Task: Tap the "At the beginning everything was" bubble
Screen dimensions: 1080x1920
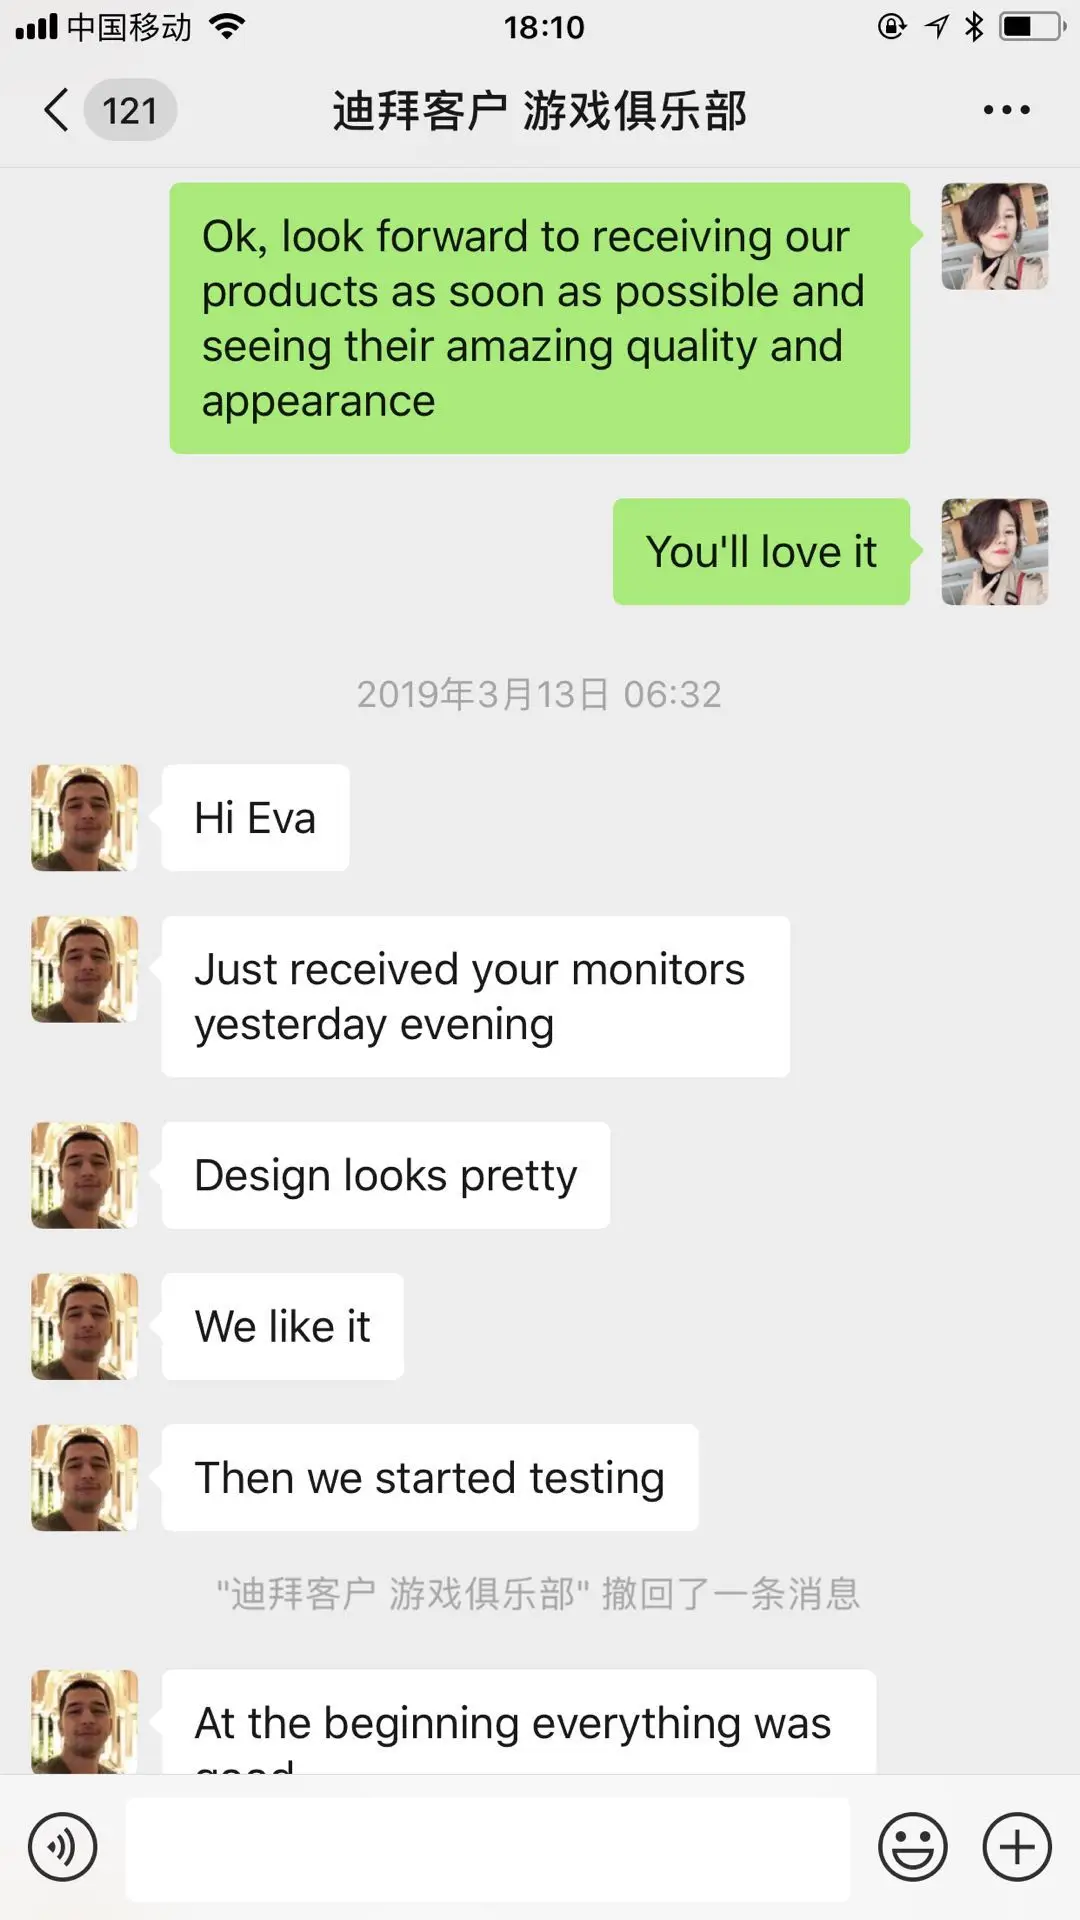Action: (519, 1722)
